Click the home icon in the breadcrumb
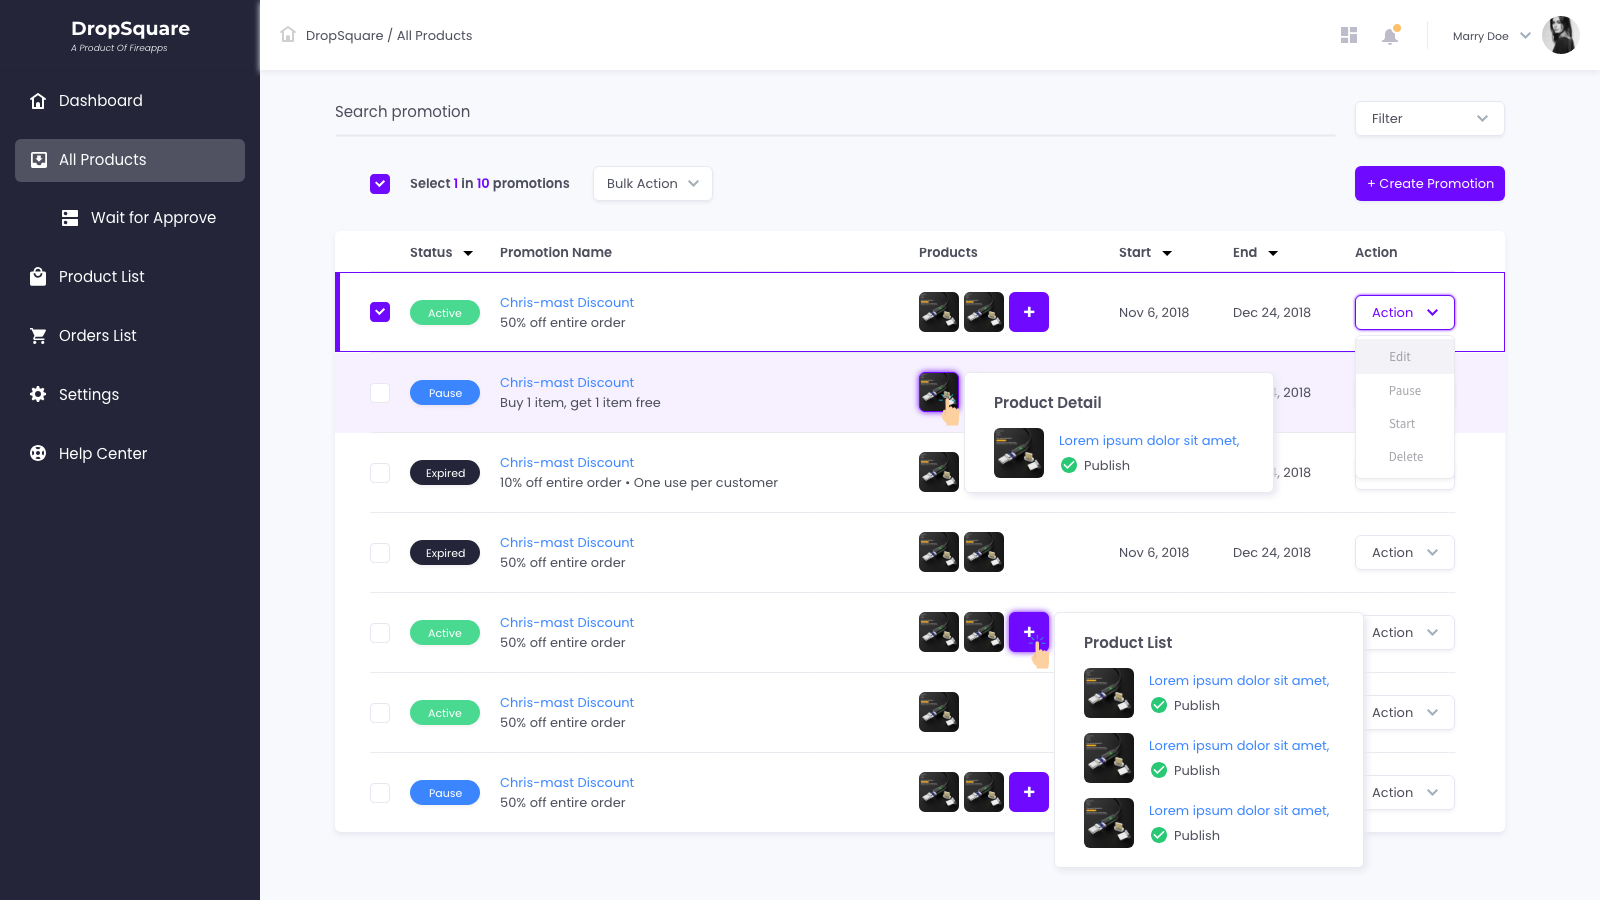This screenshot has height=900, width=1600. click(288, 35)
